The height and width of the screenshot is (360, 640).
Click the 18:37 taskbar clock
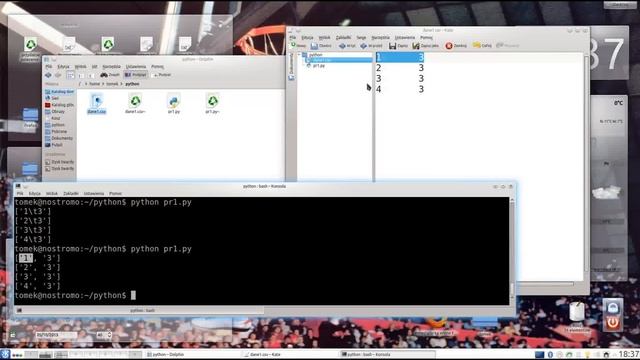629,354
